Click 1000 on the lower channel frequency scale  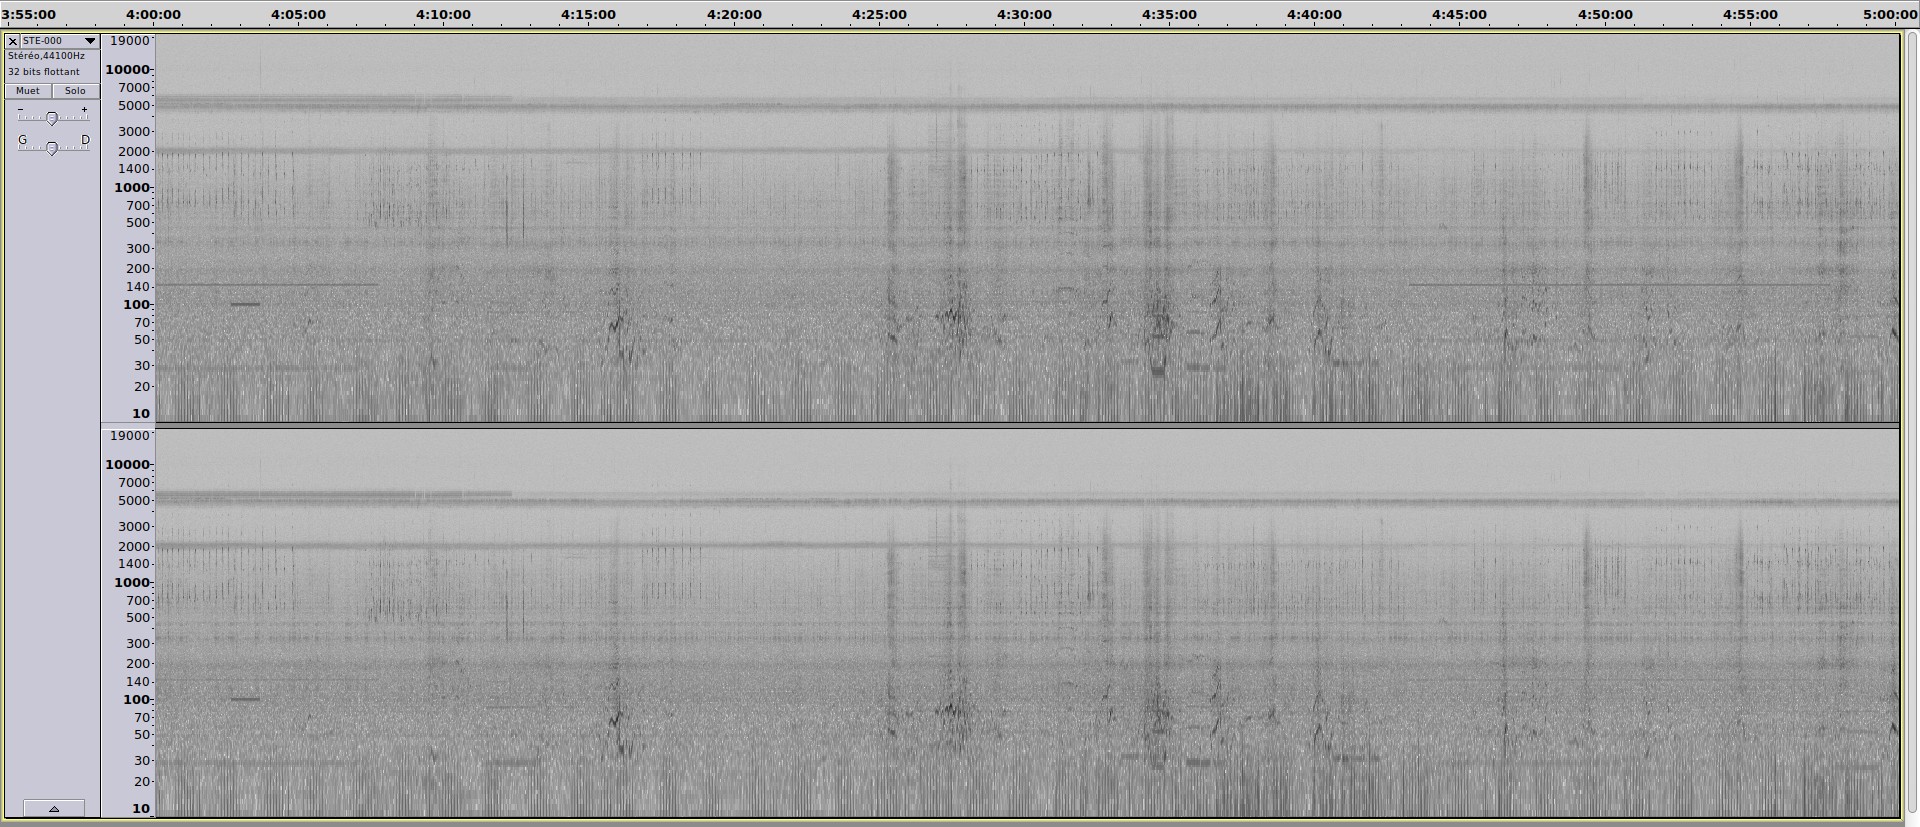[130, 583]
